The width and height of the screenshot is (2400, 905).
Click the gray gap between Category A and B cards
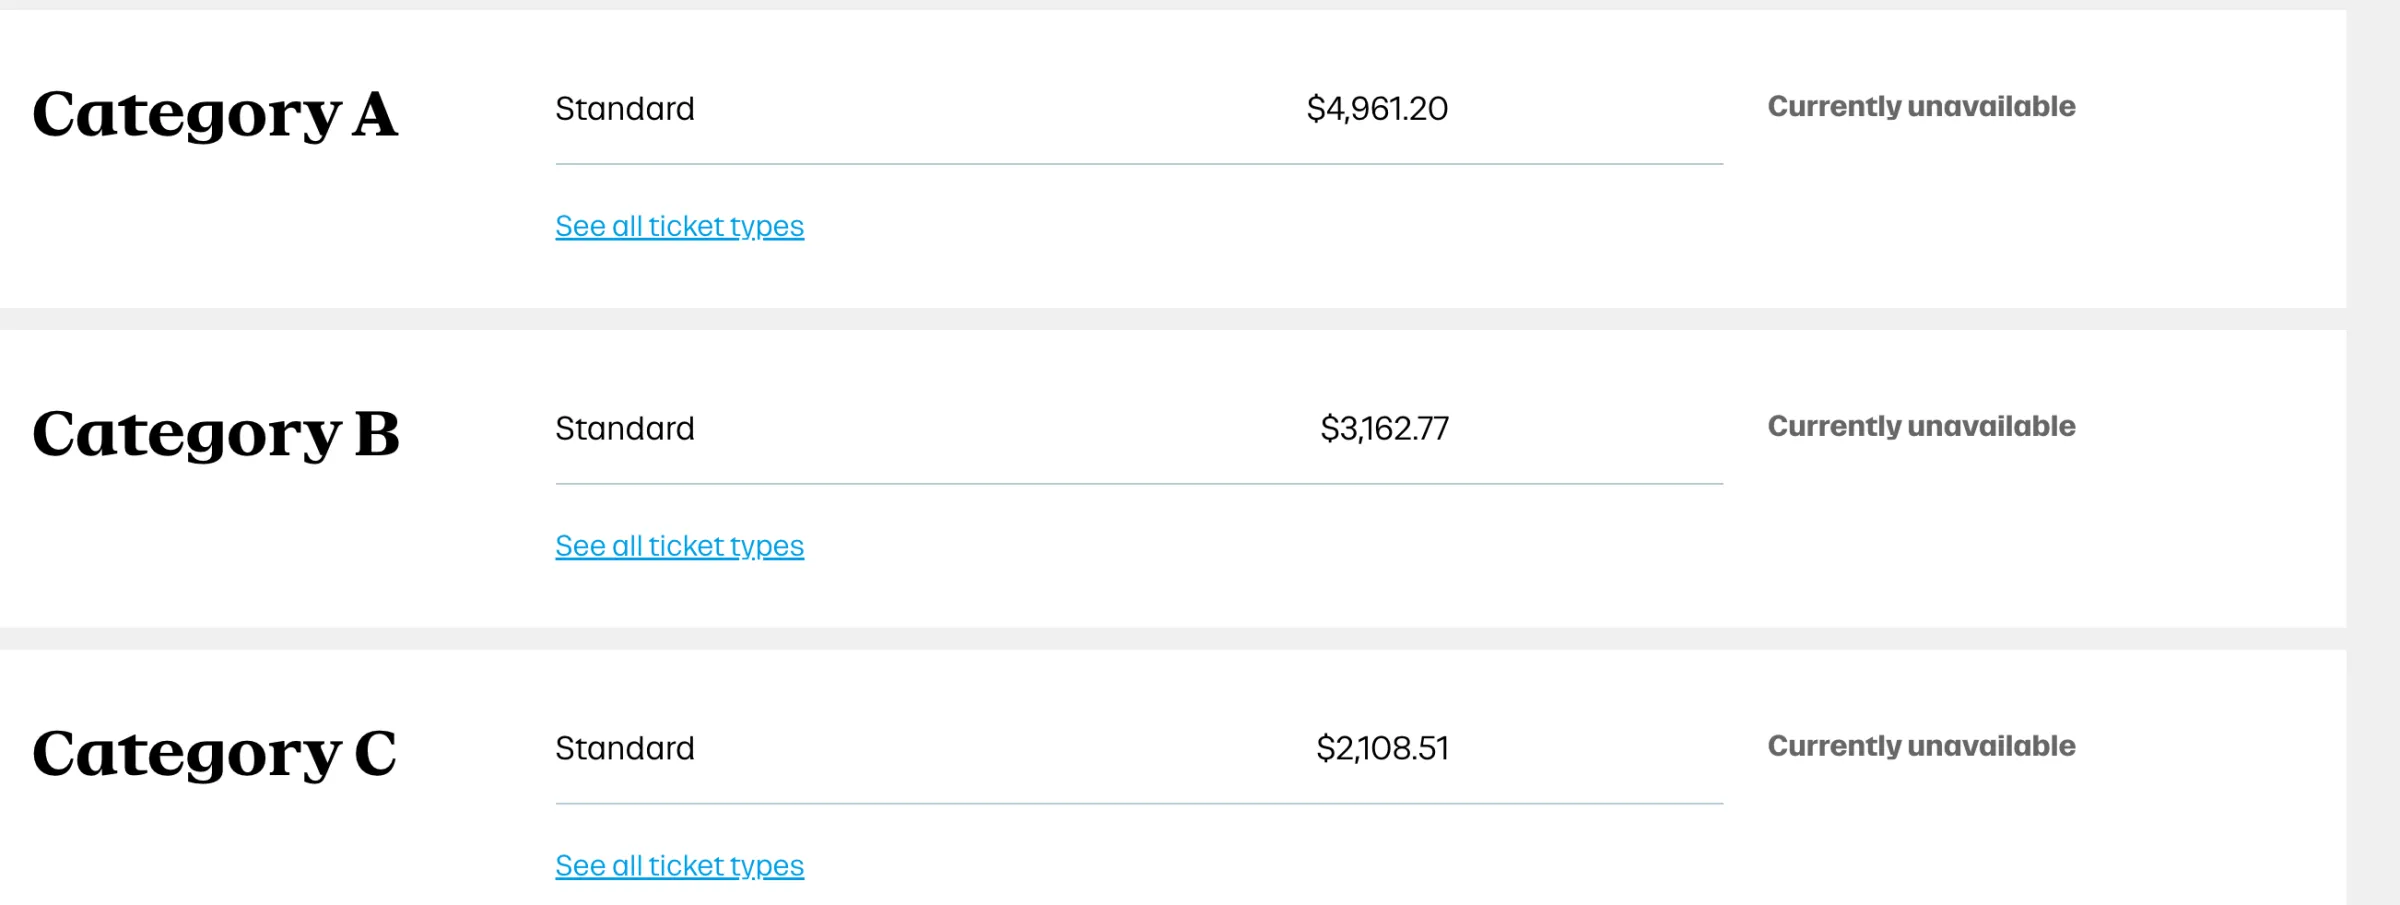1170,319
